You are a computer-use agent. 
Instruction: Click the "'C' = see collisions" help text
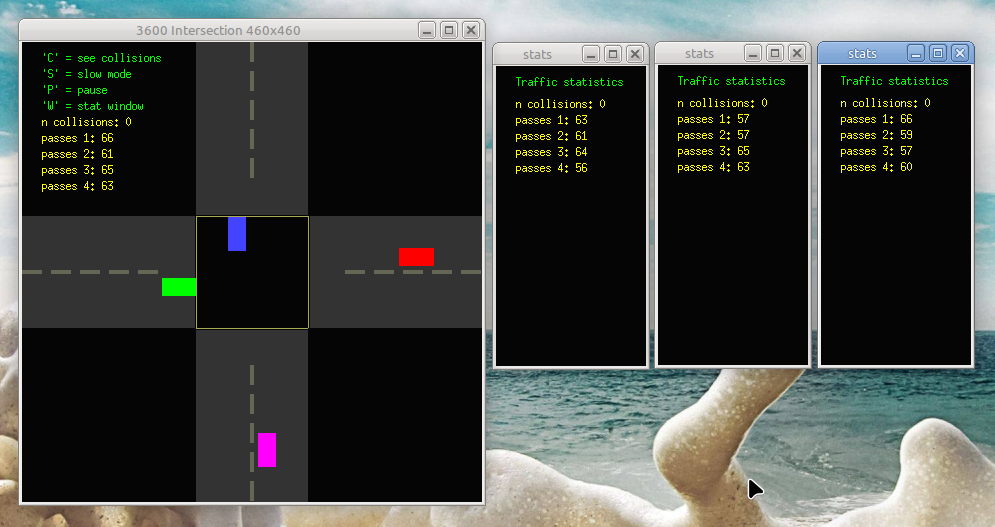pyautogui.click(x=101, y=58)
